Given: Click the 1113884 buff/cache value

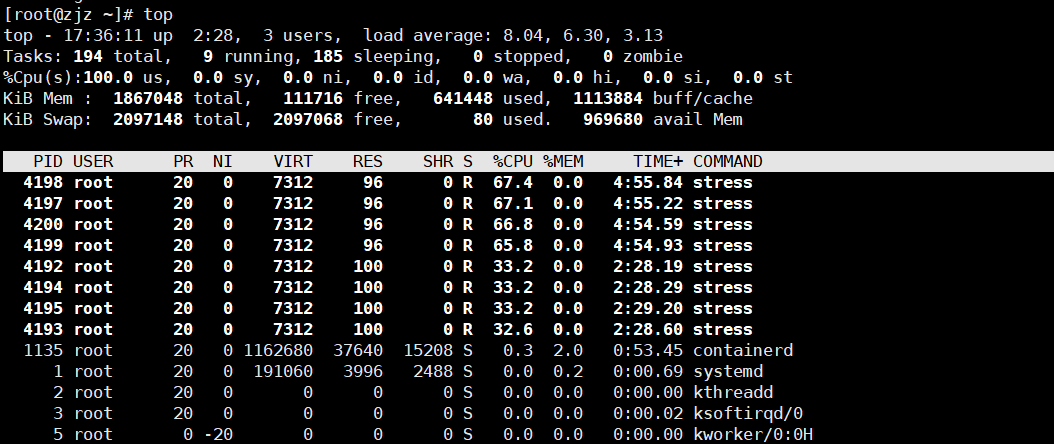Looking at the screenshot, I should point(608,99).
